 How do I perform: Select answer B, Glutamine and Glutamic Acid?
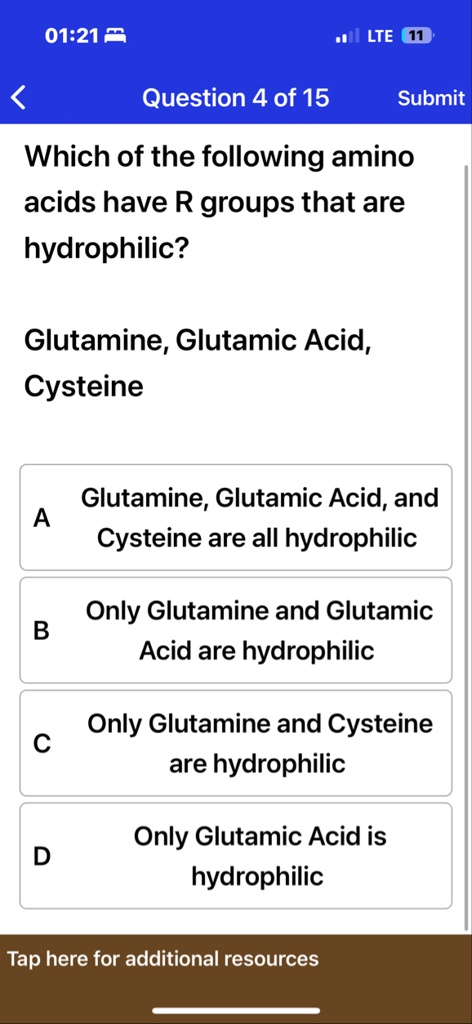tap(236, 630)
